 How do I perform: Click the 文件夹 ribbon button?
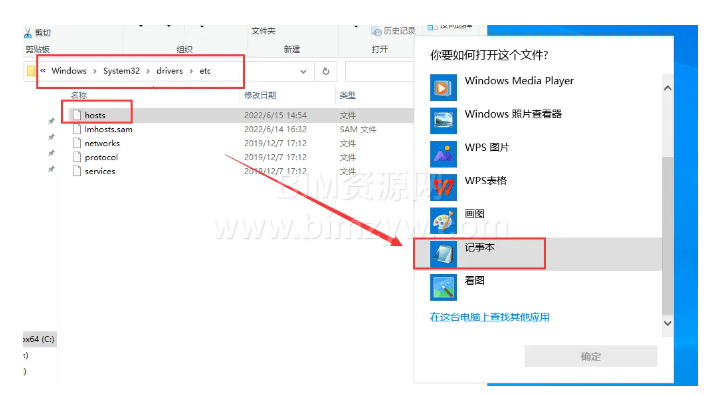coord(263,31)
